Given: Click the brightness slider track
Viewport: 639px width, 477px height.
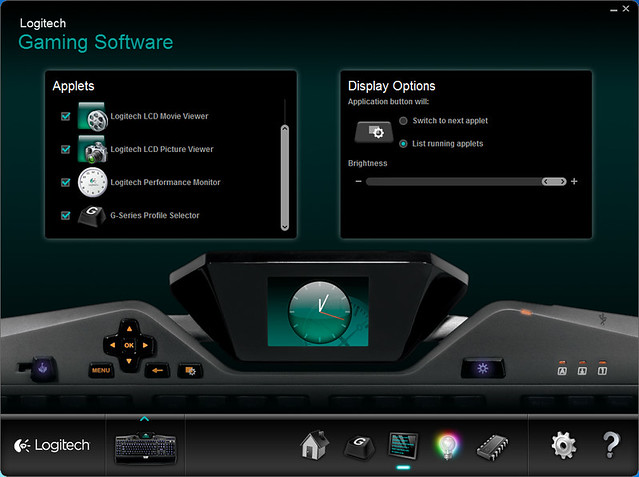Looking at the screenshot, I should click(450, 182).
